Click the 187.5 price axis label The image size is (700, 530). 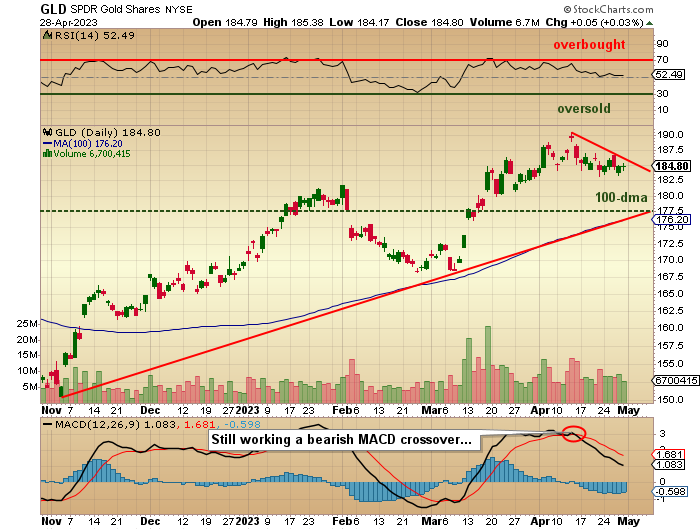pos(670,150)
